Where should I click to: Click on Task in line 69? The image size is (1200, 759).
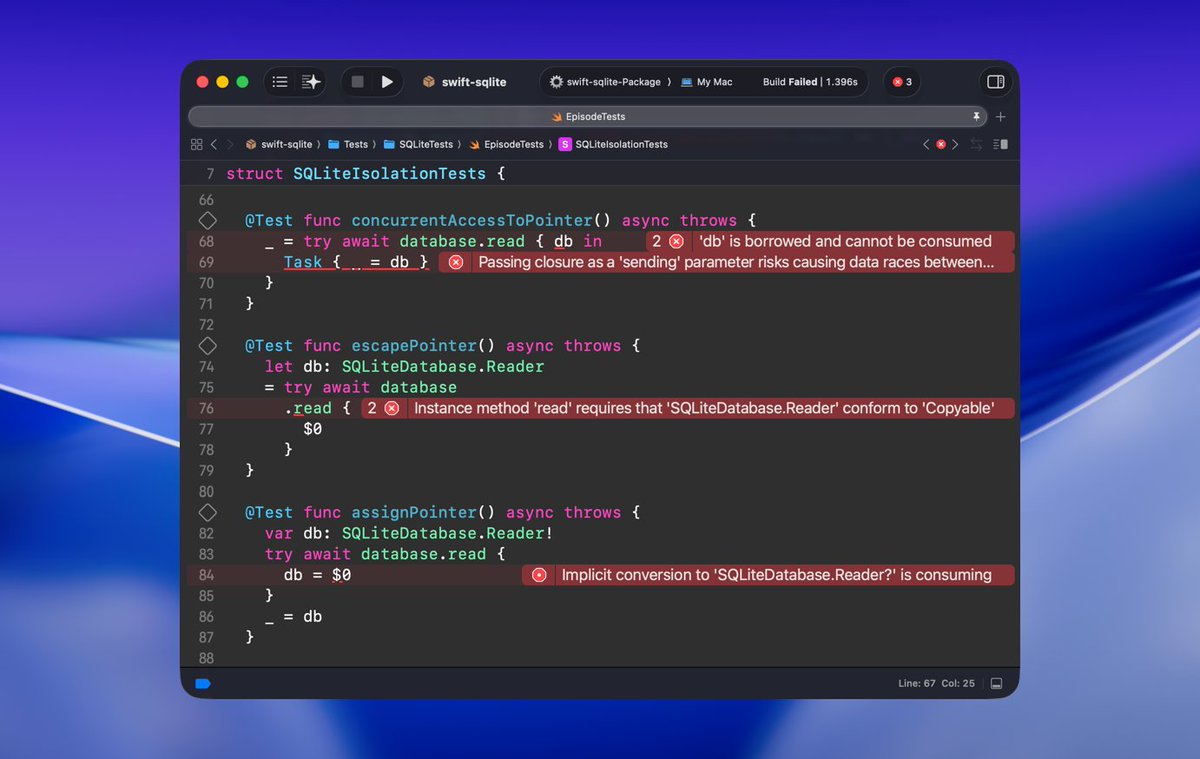(303, 262)
